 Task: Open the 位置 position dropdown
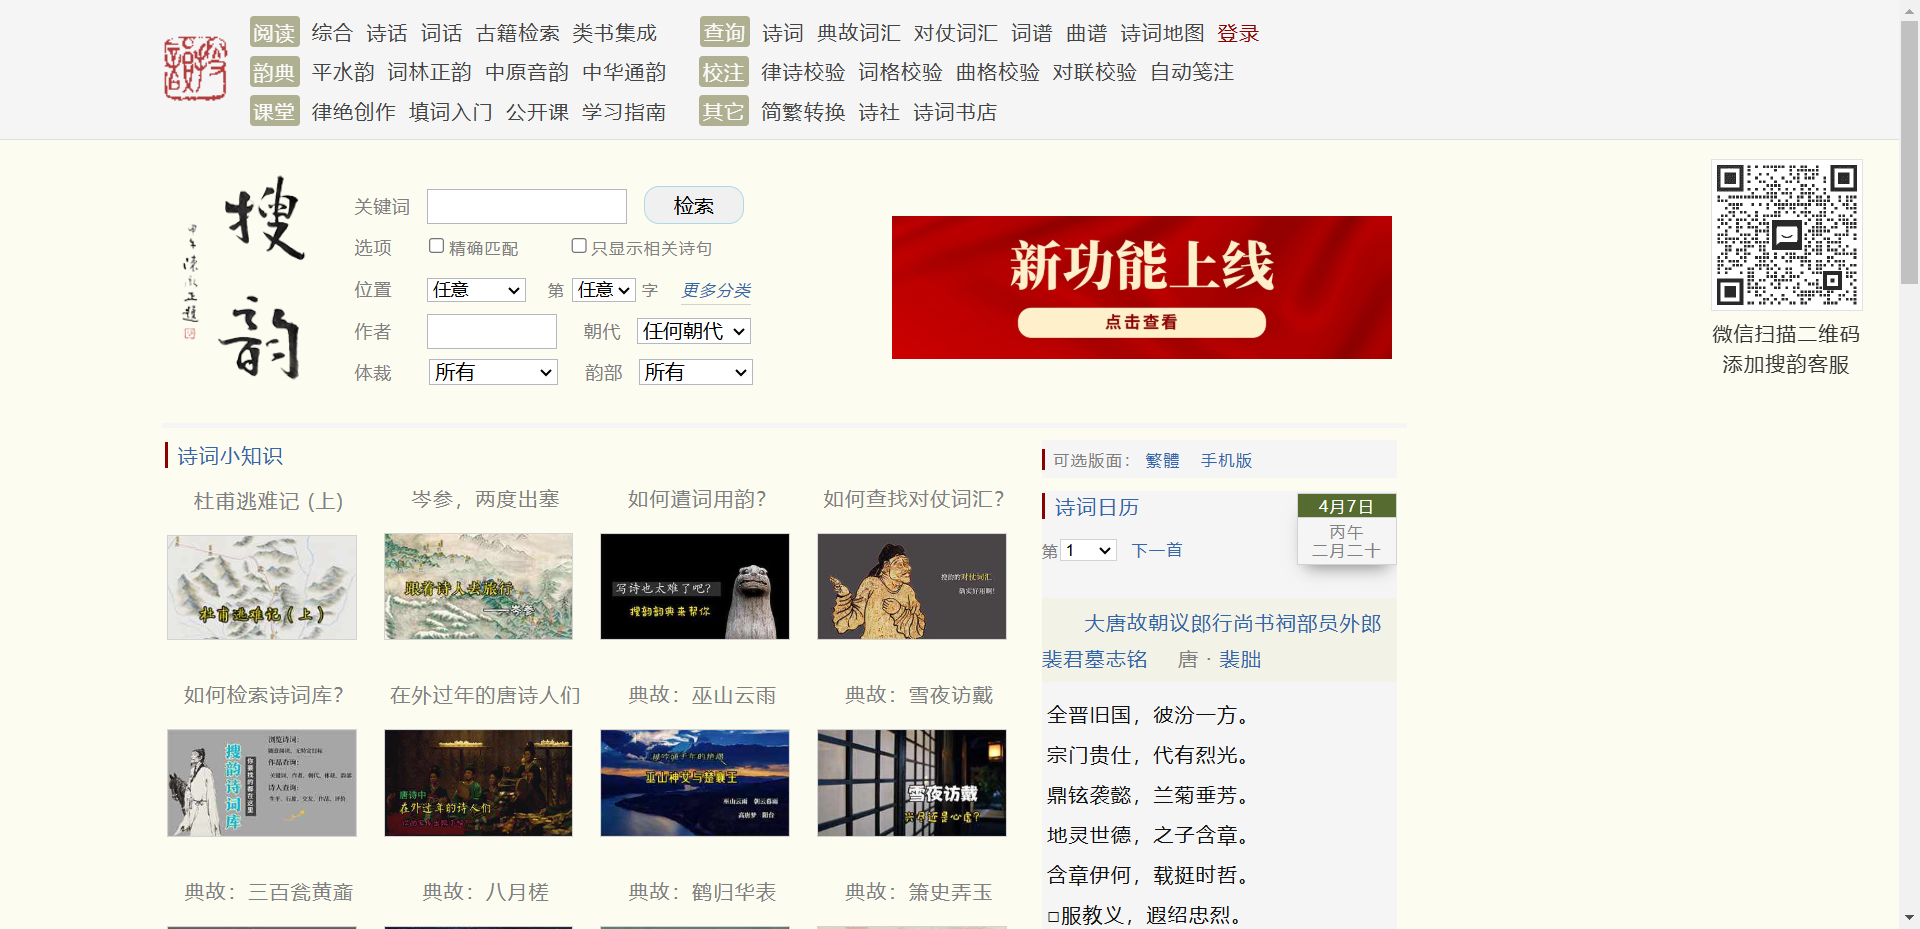pyautogui.click(x=475, y=289)
